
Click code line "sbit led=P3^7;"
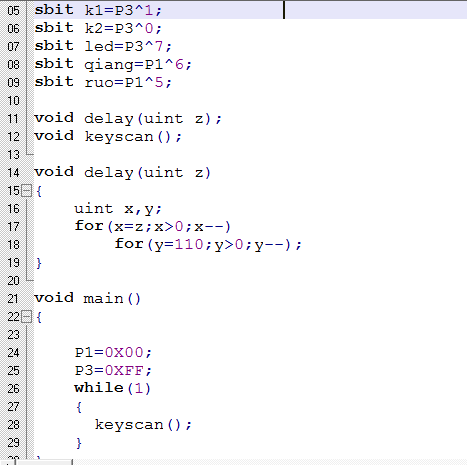103,46
